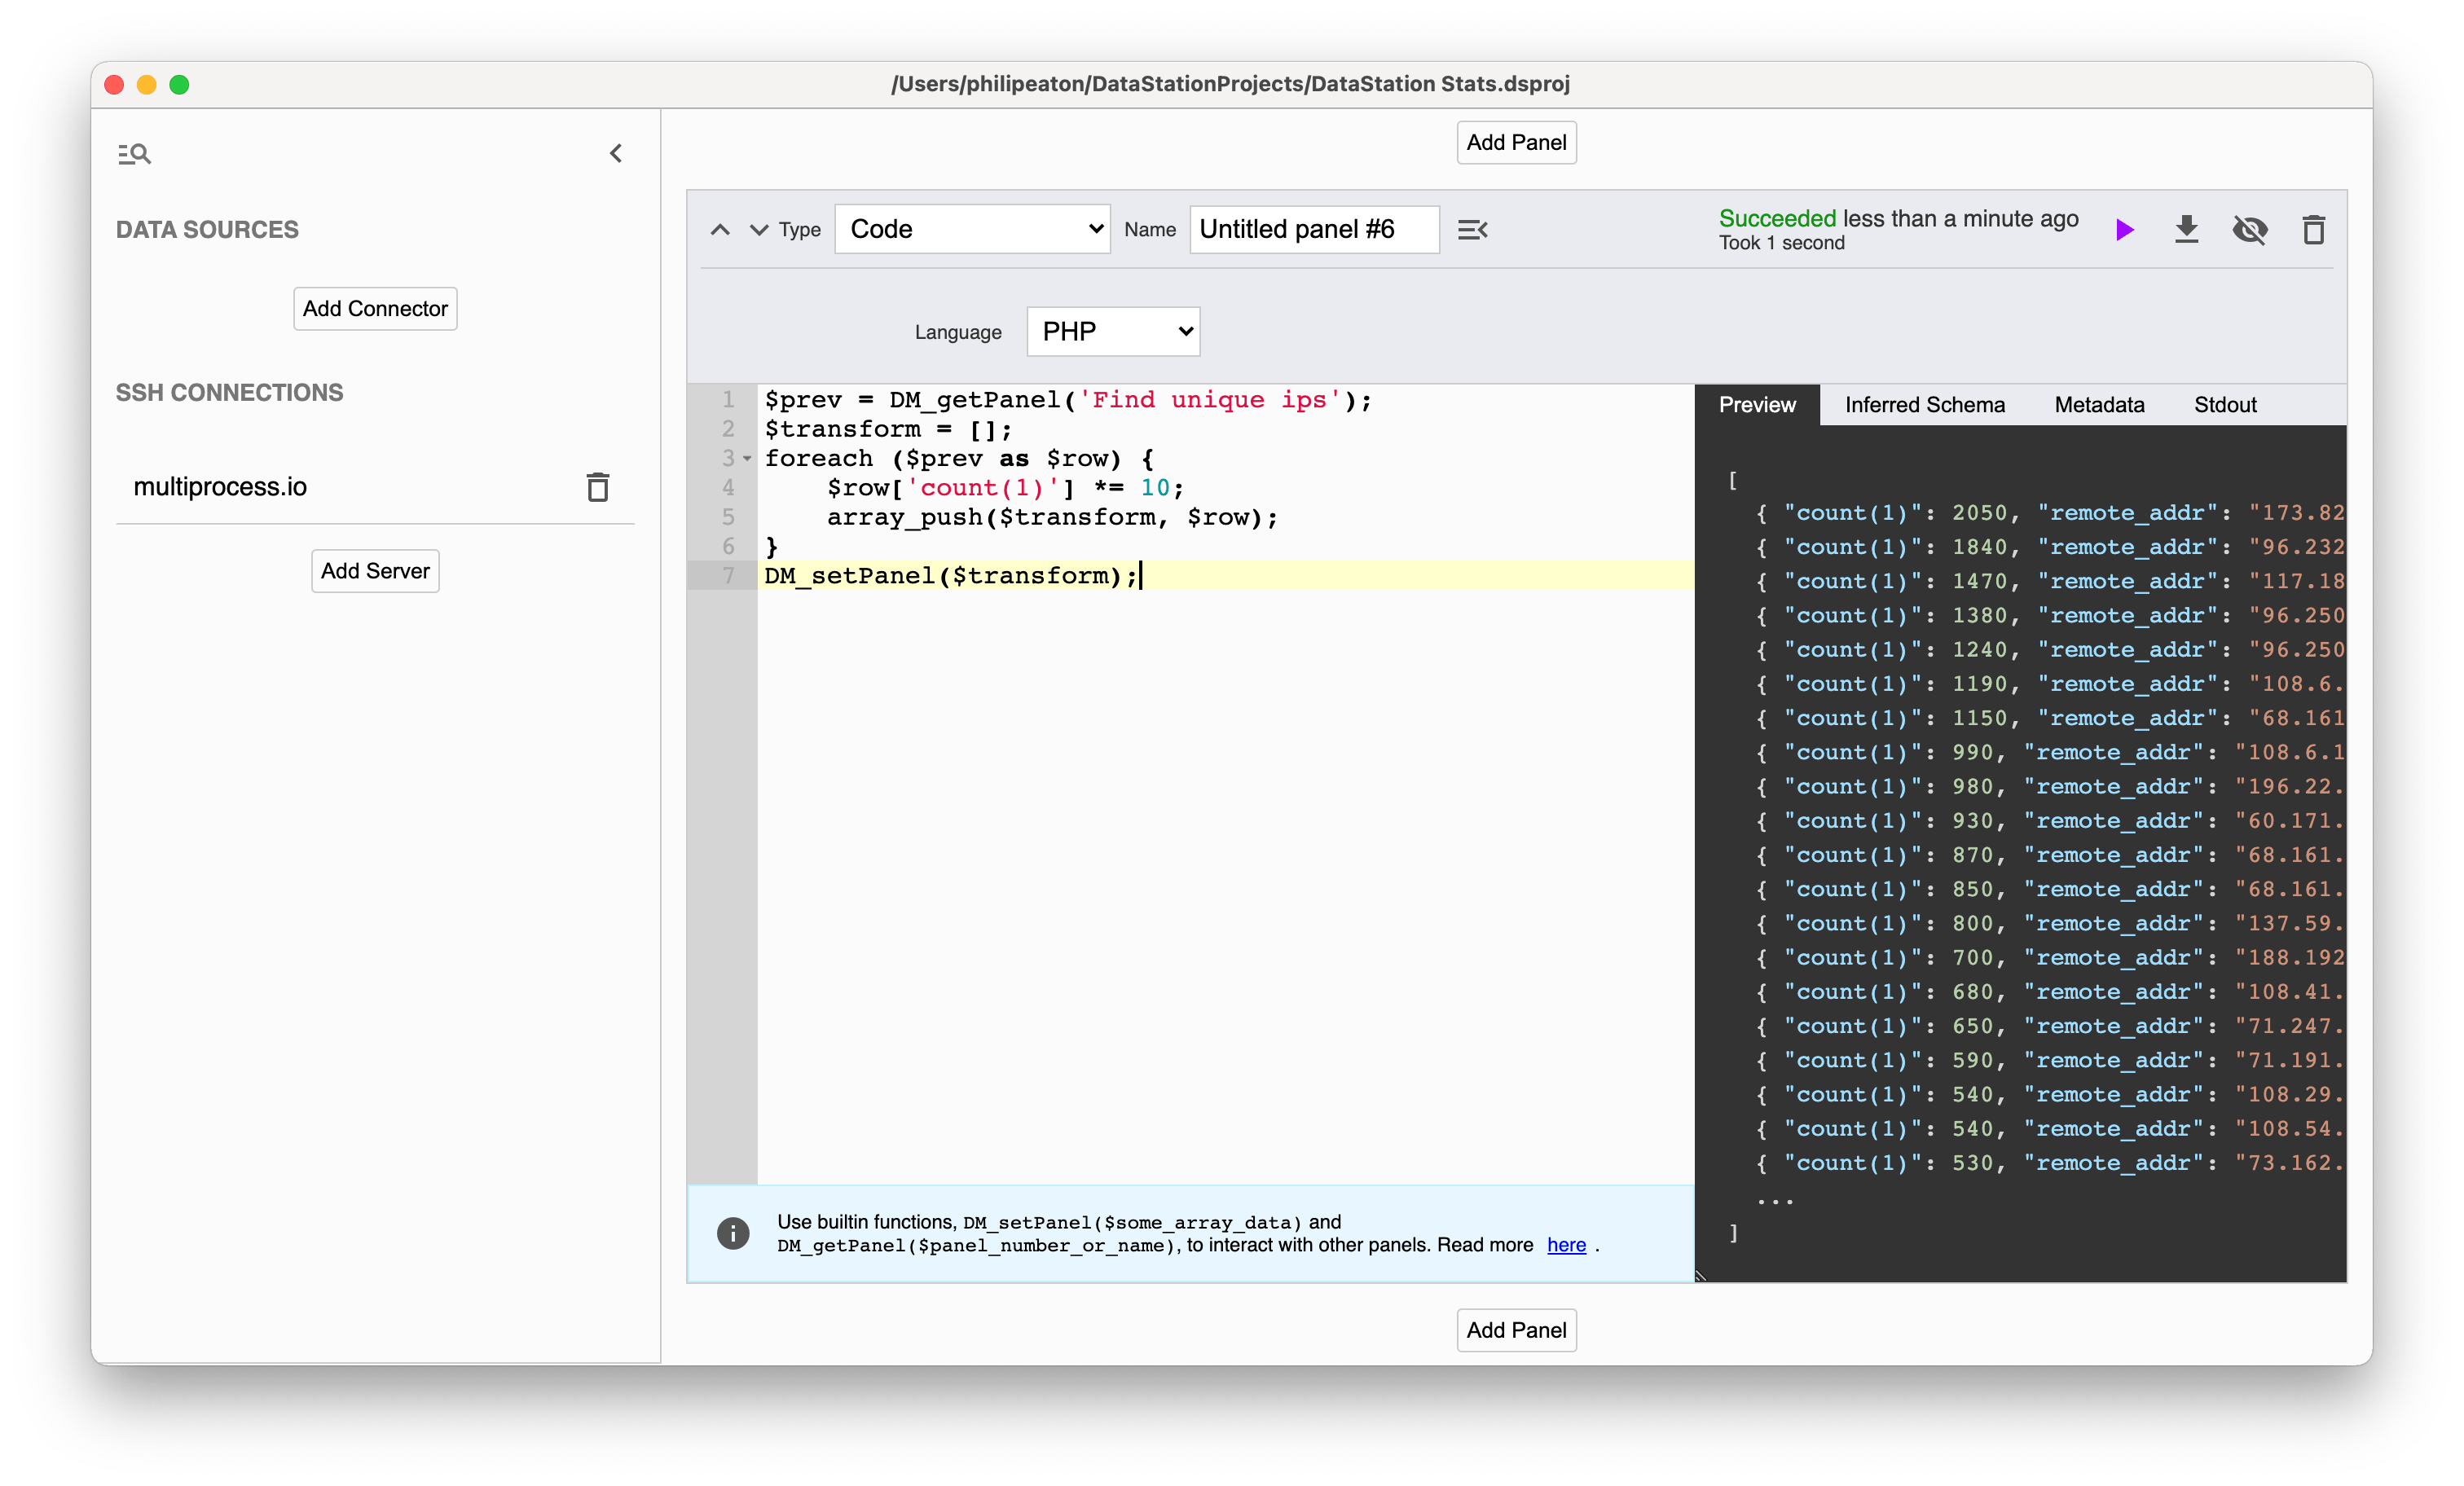The image size is (2464, 1486).
Task: Hide the panel results output
Action: pyautogui.click(x=2250, y=229)
